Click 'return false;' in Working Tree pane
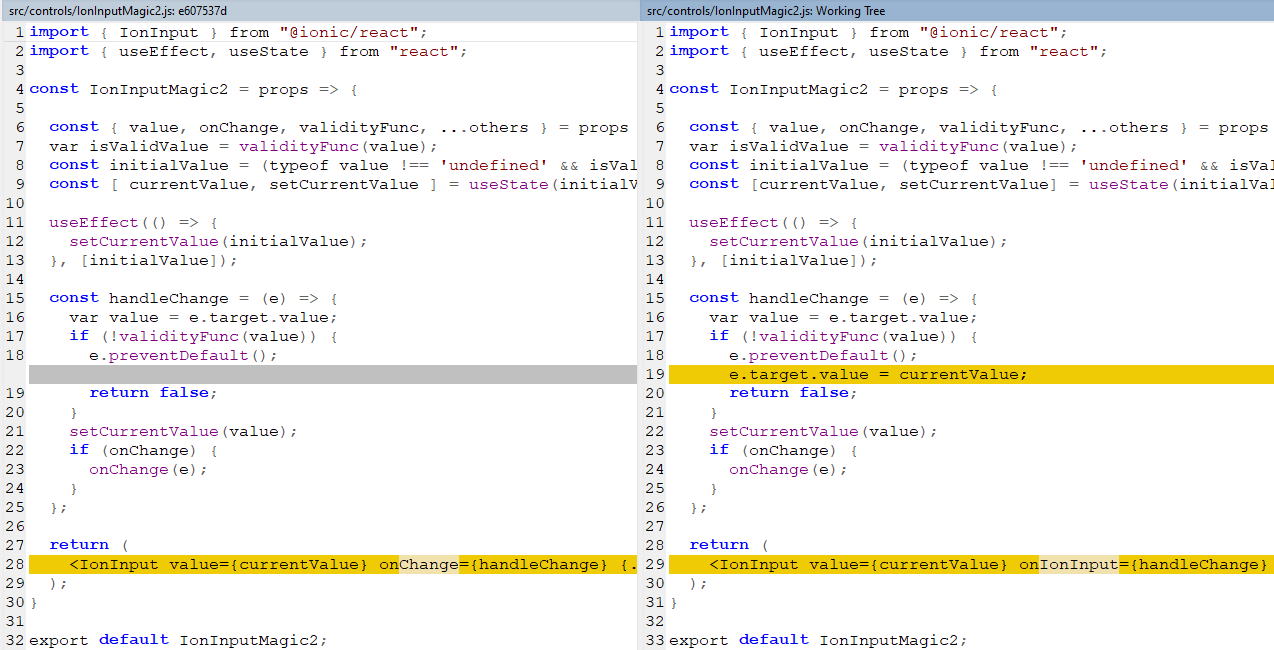 793,393
